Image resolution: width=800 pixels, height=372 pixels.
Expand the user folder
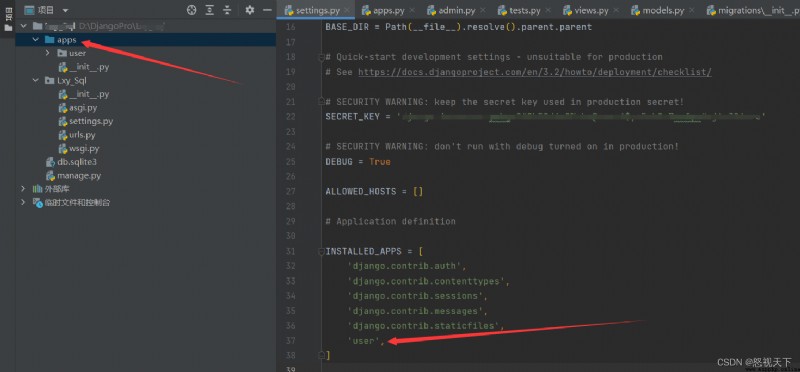click(x=47, y=53)
